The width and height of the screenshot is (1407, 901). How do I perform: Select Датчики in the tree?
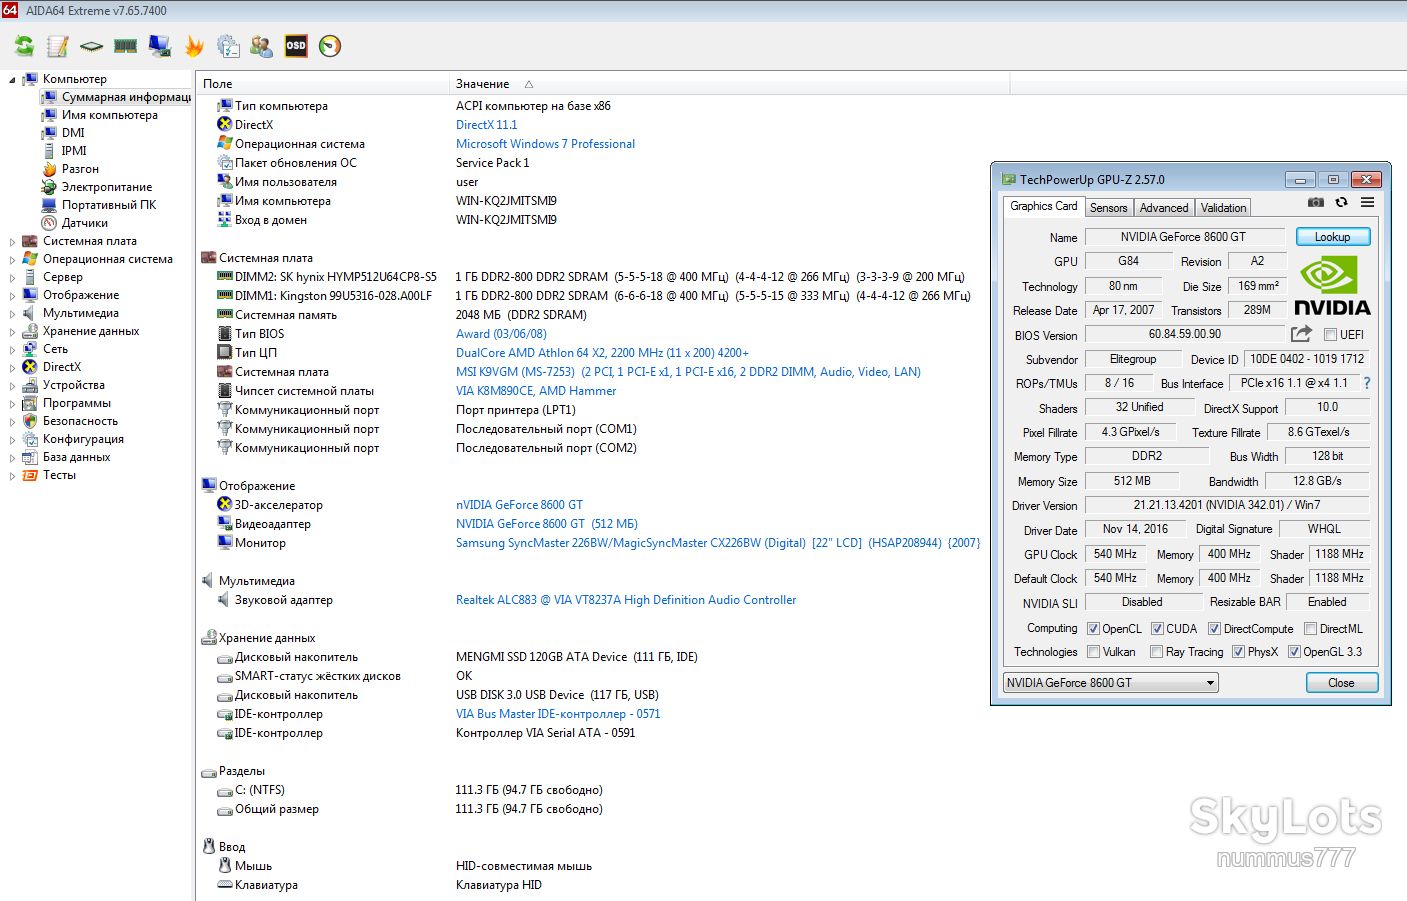pos(85,223)
